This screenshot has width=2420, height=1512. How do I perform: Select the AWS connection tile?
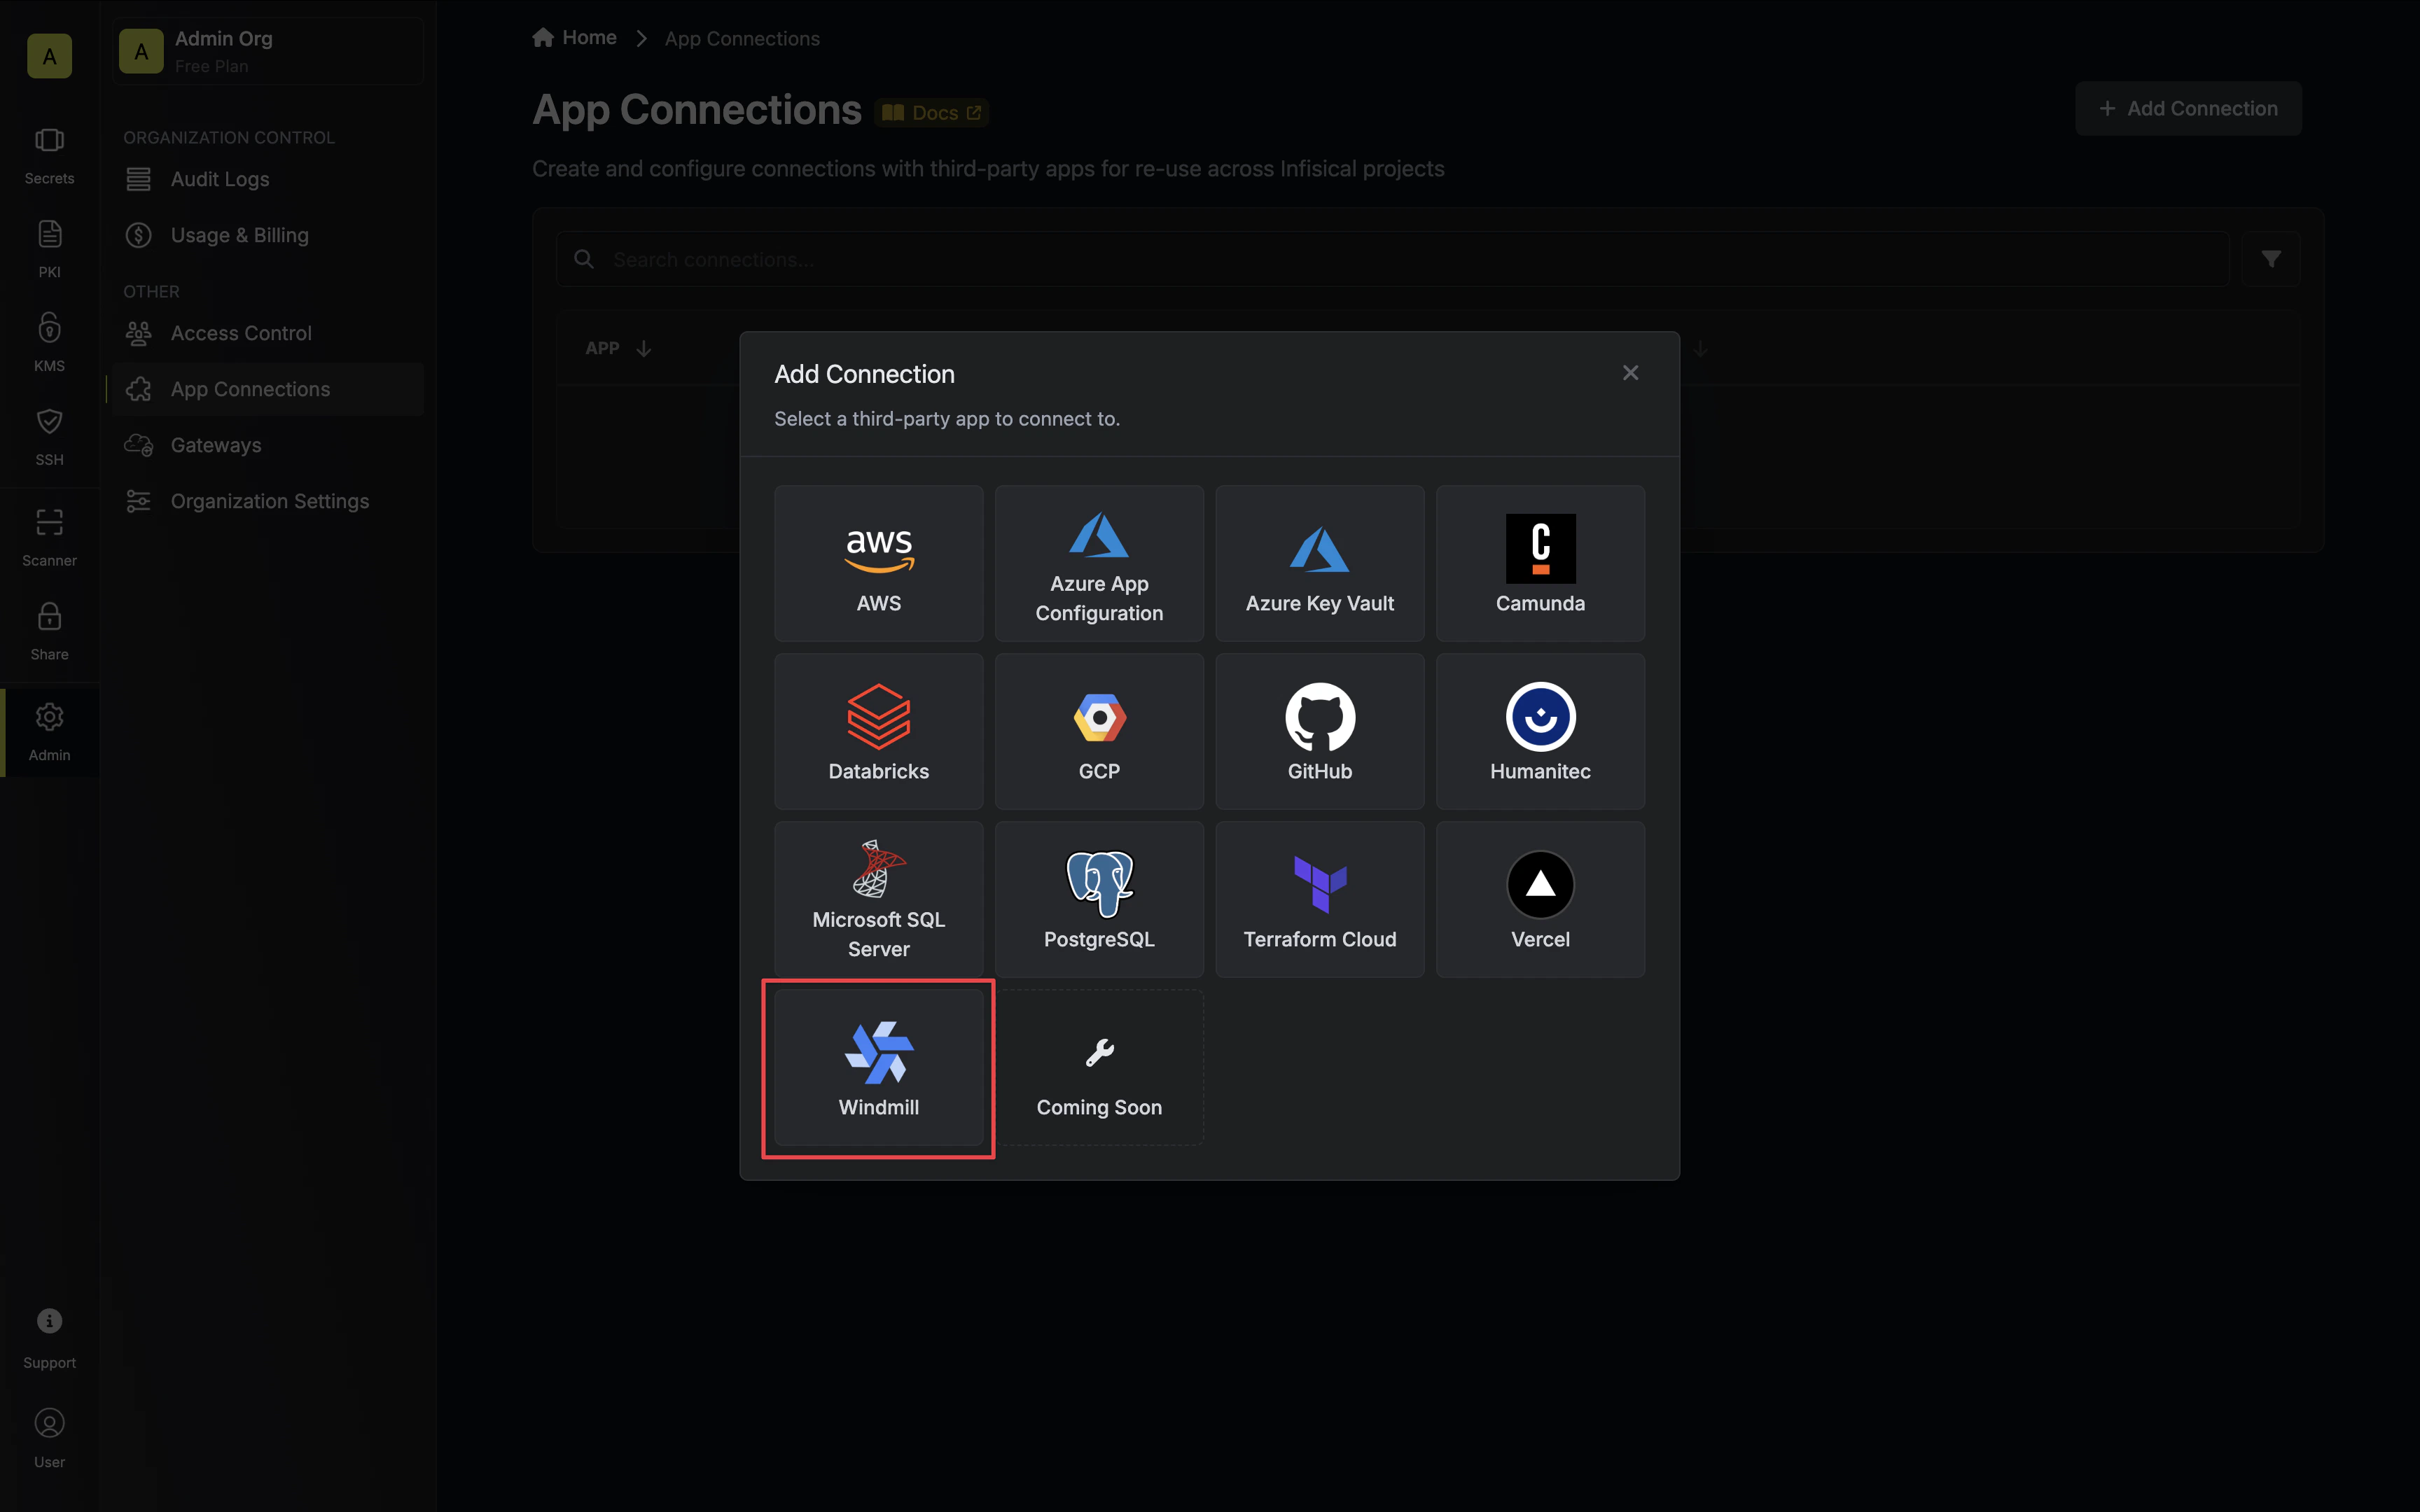tap(878, 563)
